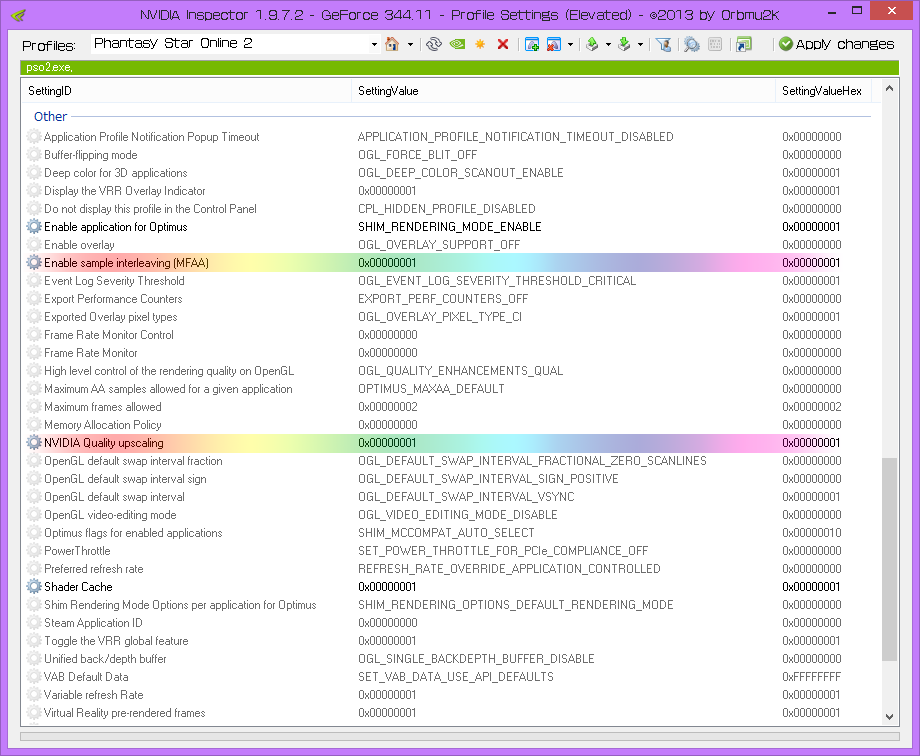Click the scroll down arrow of the settings list
This screenshot has height=756, width=920.
pos(889,716)
